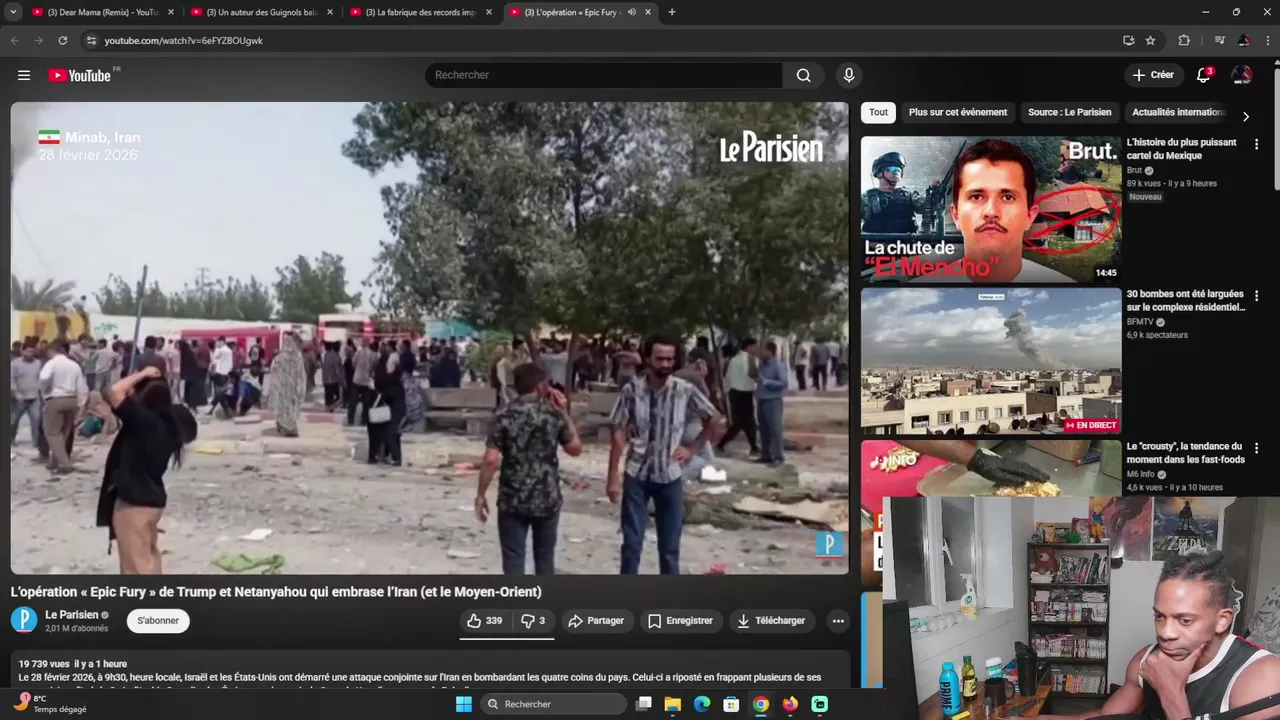Screen dimensions: 1280x720
Task: Open the El Mencho Brut video thumbnail
Action: tap(991, 209)
